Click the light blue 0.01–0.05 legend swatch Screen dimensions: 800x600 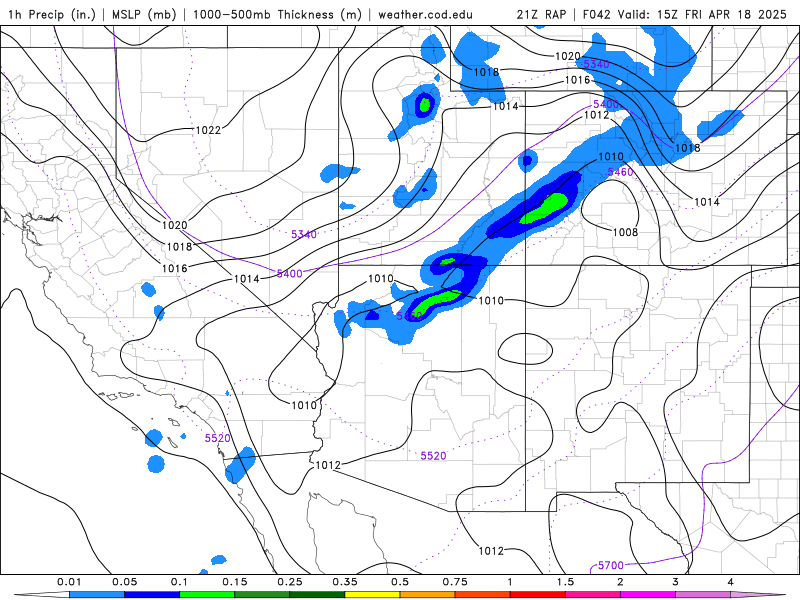[x=97, y=595]
